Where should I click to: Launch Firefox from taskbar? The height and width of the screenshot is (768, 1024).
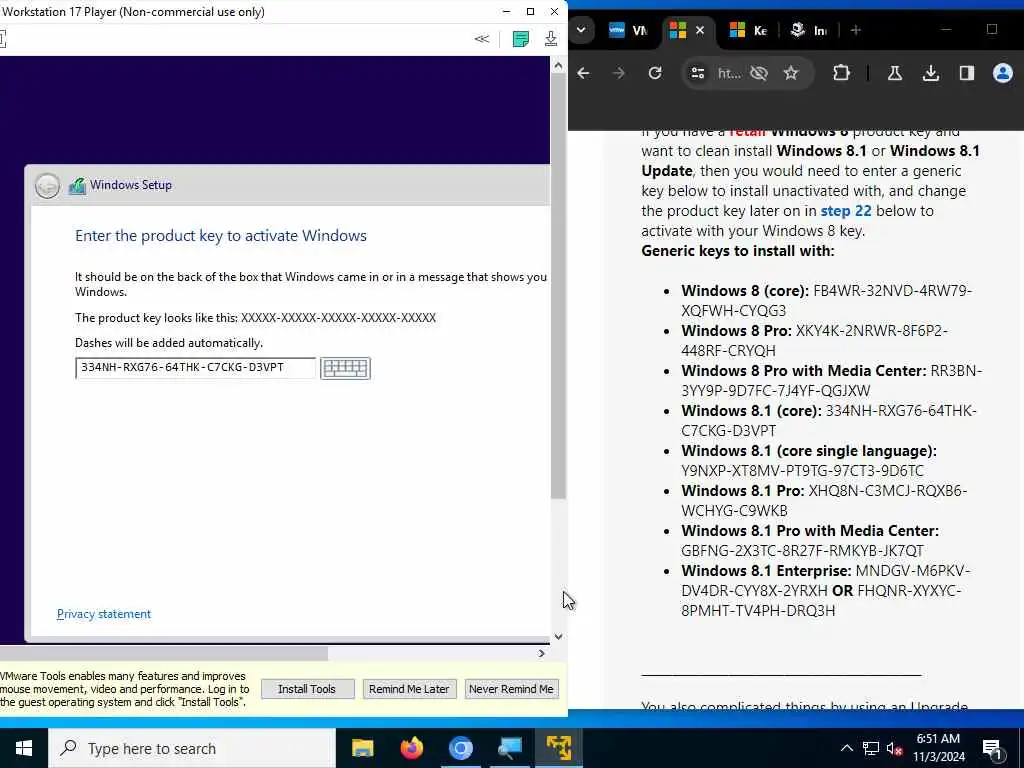point(411,748)
